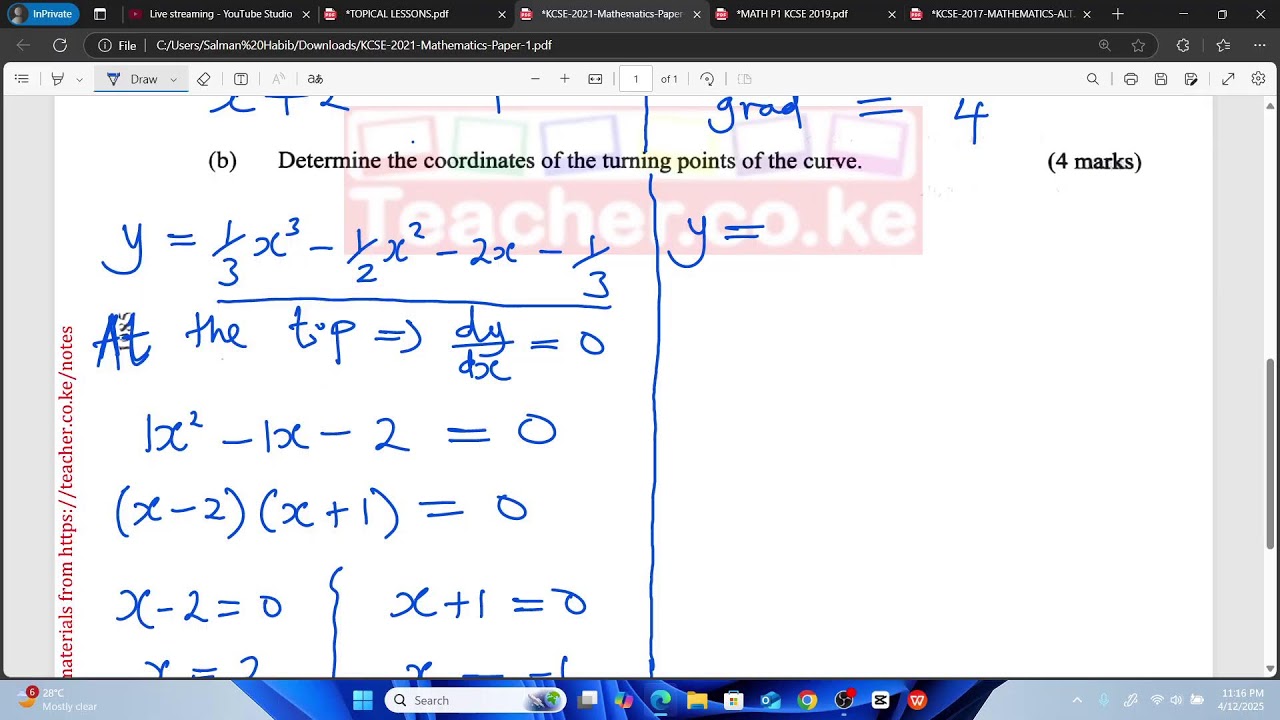The height and width of the screenshot is (720, 1280).
Task: Click the Page view icon
Action: (744, 79)
